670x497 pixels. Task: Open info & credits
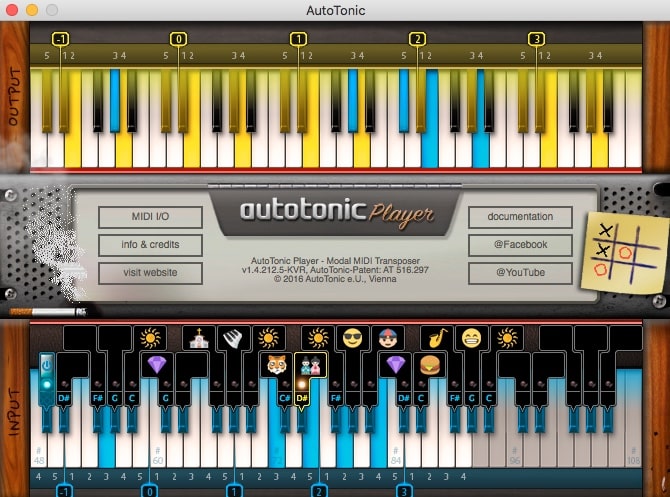click(x=150, y=245)
